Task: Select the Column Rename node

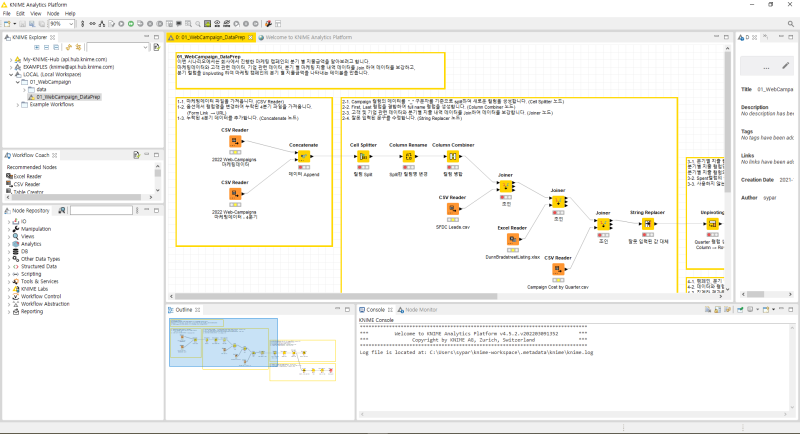Action: (408, 156)
